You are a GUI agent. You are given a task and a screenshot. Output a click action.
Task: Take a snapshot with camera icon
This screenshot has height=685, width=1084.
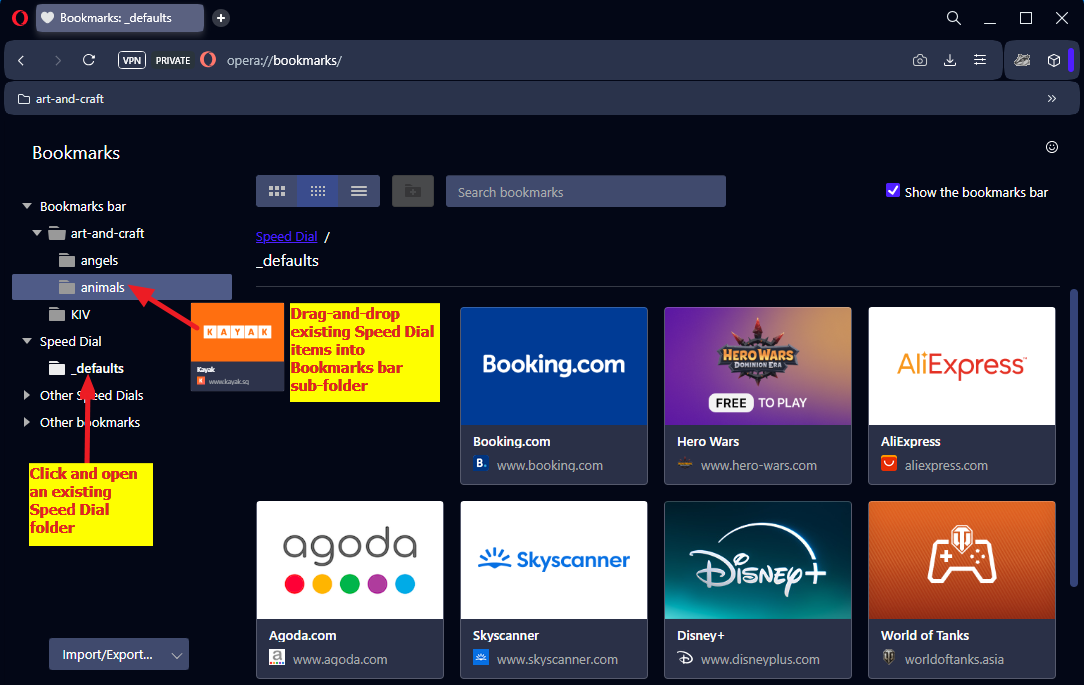coord(919,60)
